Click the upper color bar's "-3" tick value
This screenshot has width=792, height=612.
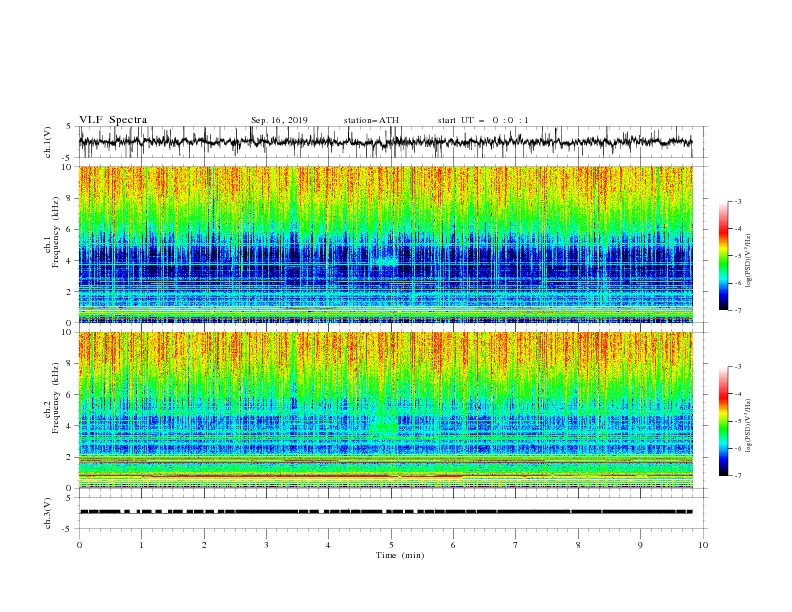coord(737,201)
